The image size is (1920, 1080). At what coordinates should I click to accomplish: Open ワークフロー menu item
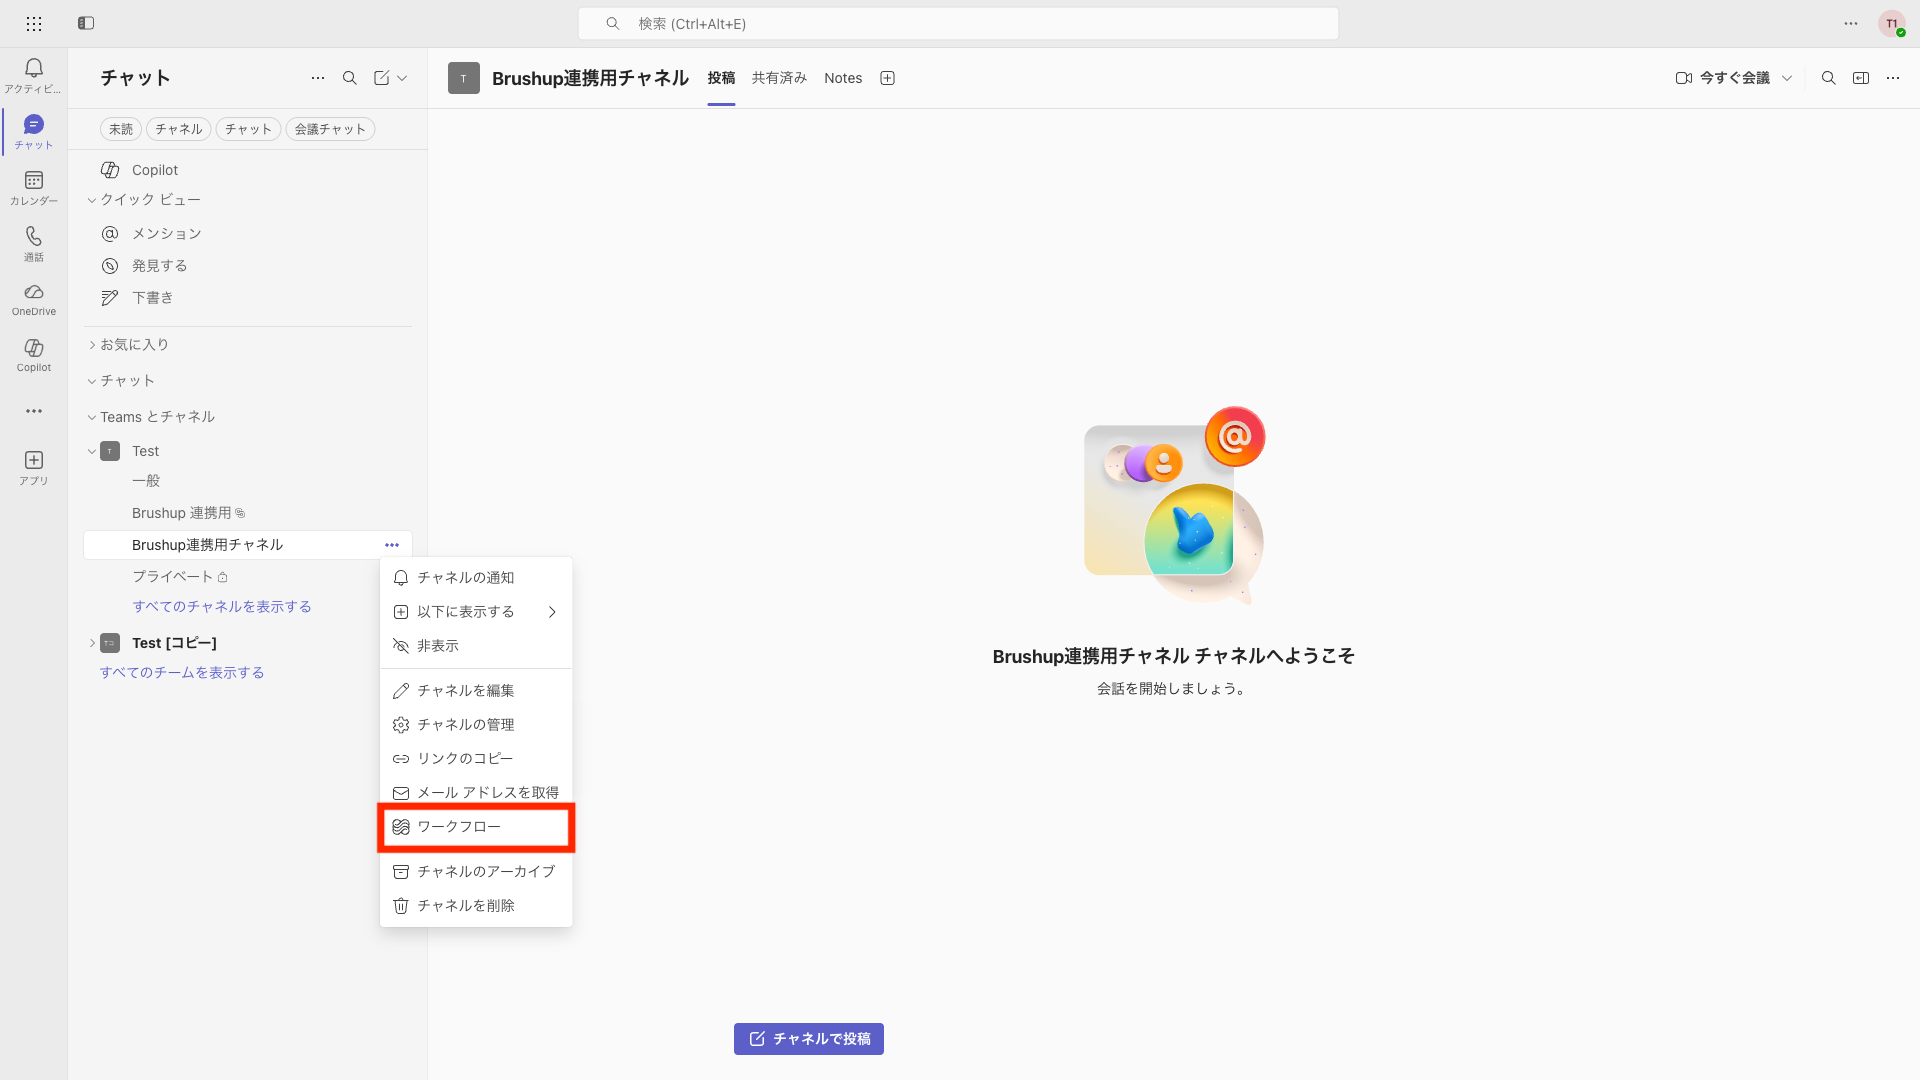pos(476,827)
